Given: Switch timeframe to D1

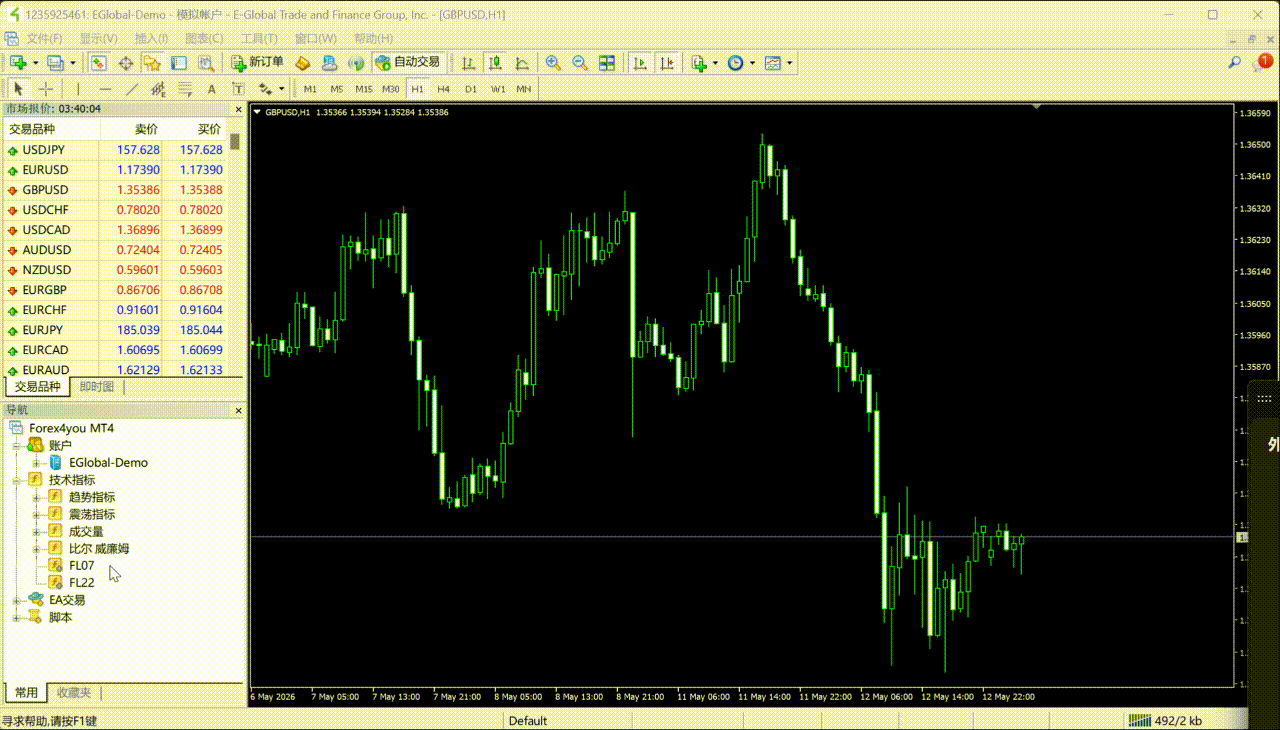Looking at the screenshot, I should [x=470, y=88].
